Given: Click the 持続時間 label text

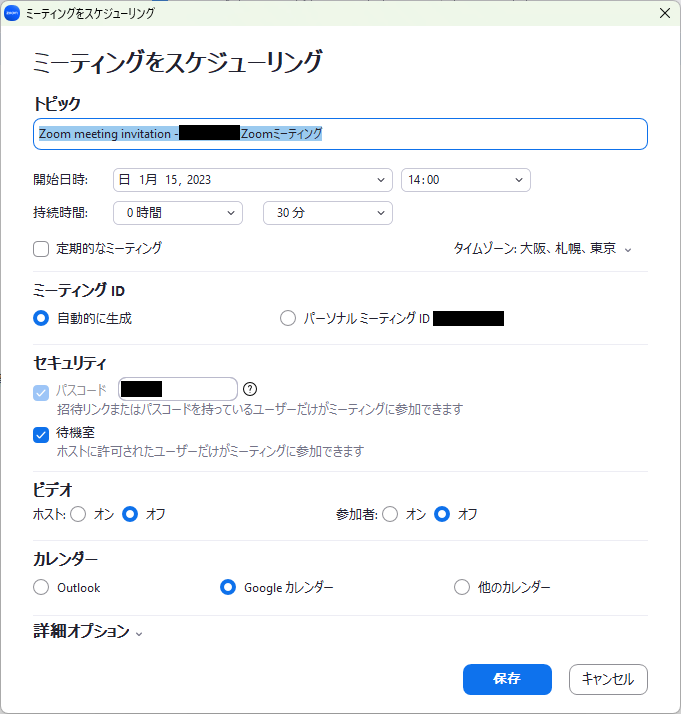Looking at the screenshot, I should (x=60, y=212).
